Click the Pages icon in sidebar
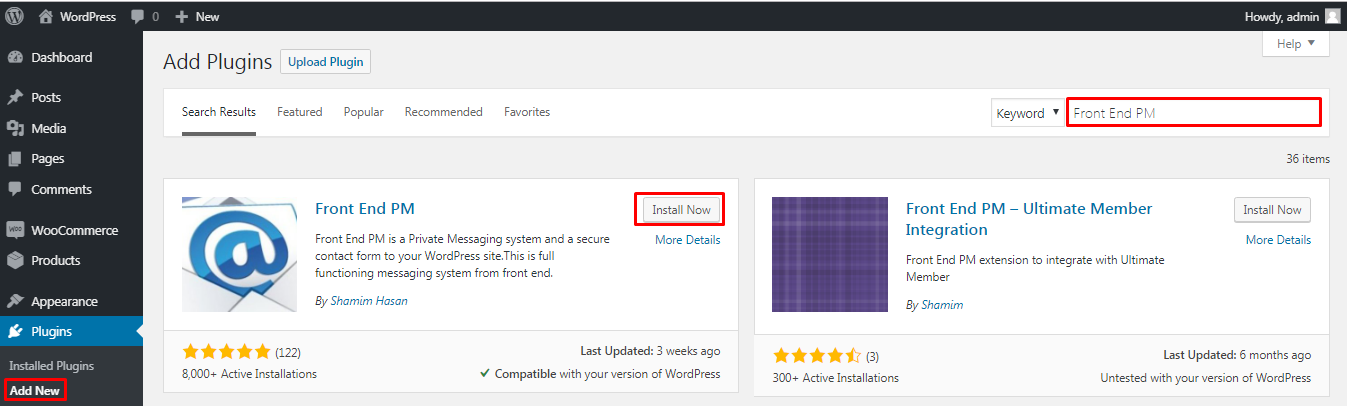Viewport: 1347px width, 406px height. coord(15,159)
